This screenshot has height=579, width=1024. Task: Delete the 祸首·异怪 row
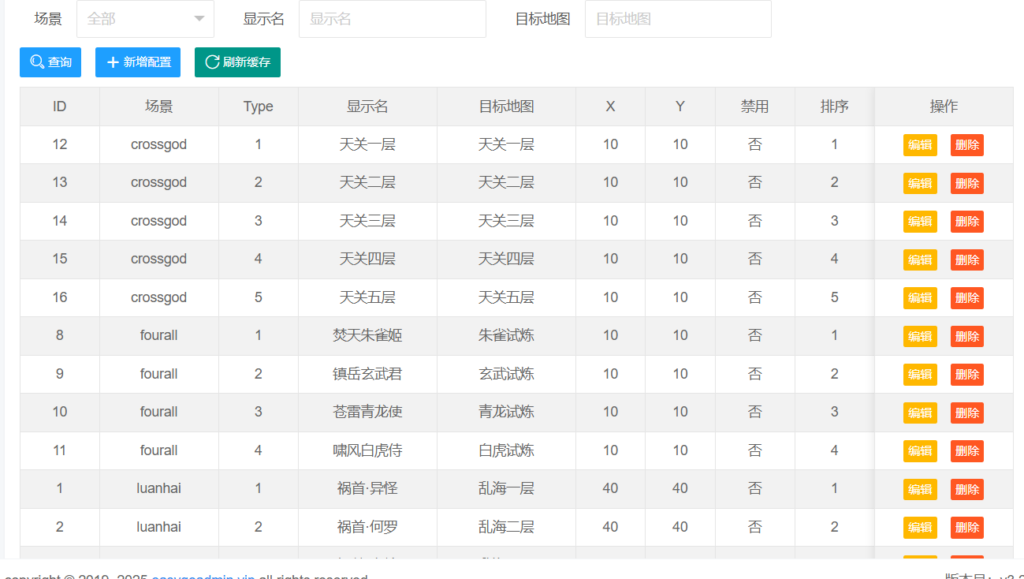[x=967, y=489]
